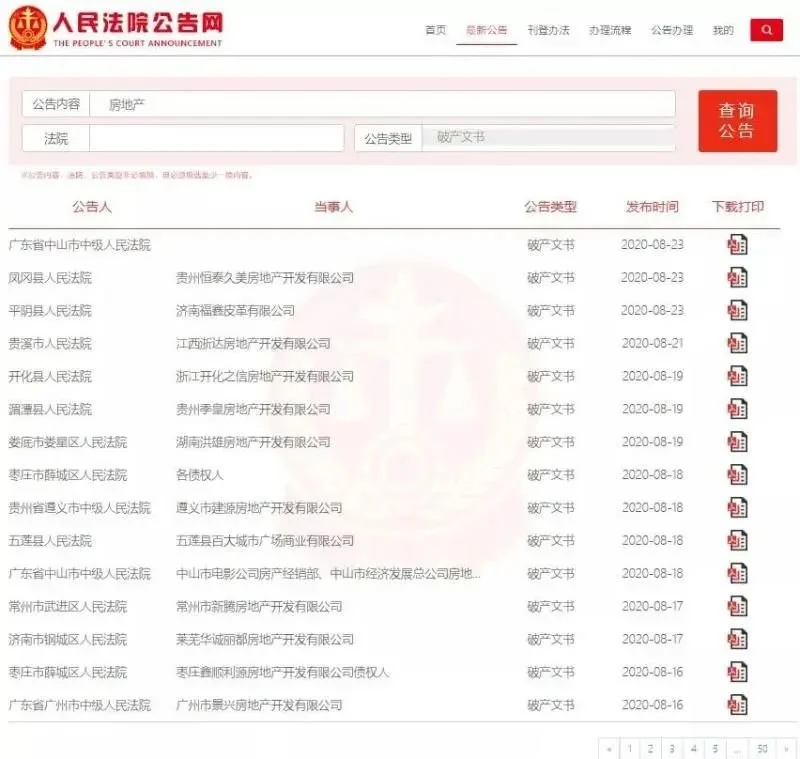Go to page 2 in pagination
The image size is (800, 759).
point(651,749)
